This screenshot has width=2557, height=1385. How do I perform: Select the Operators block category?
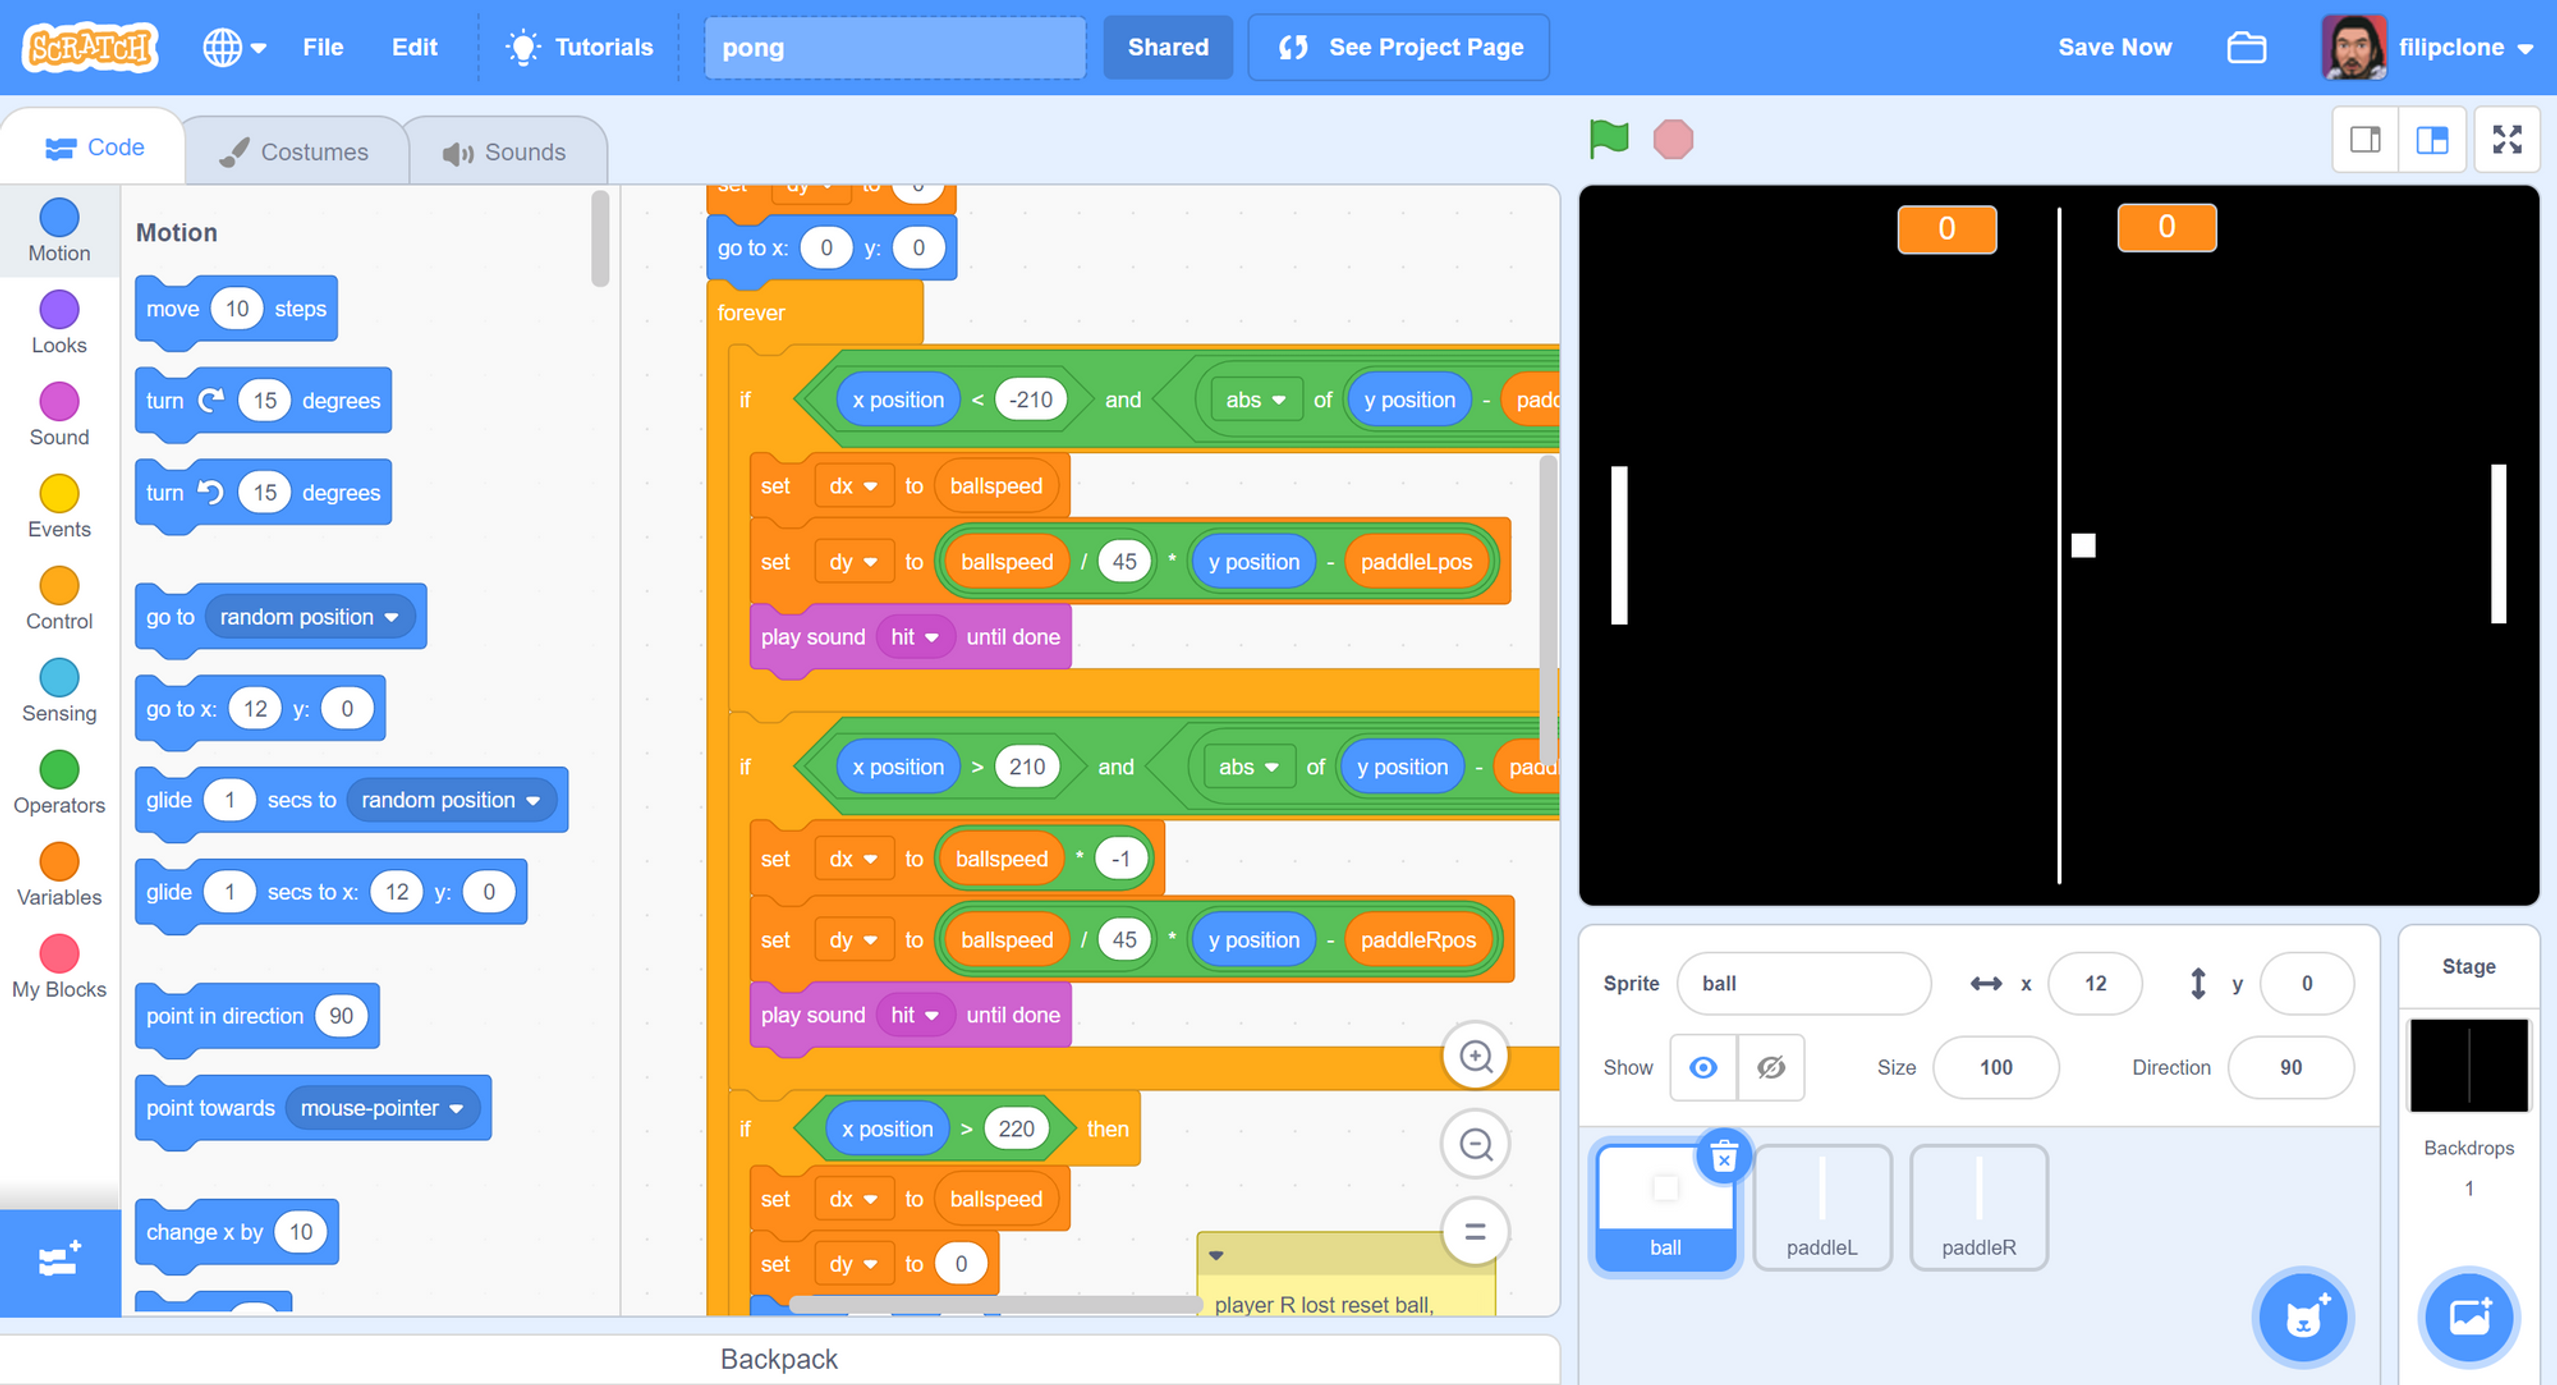coord(59,783)
